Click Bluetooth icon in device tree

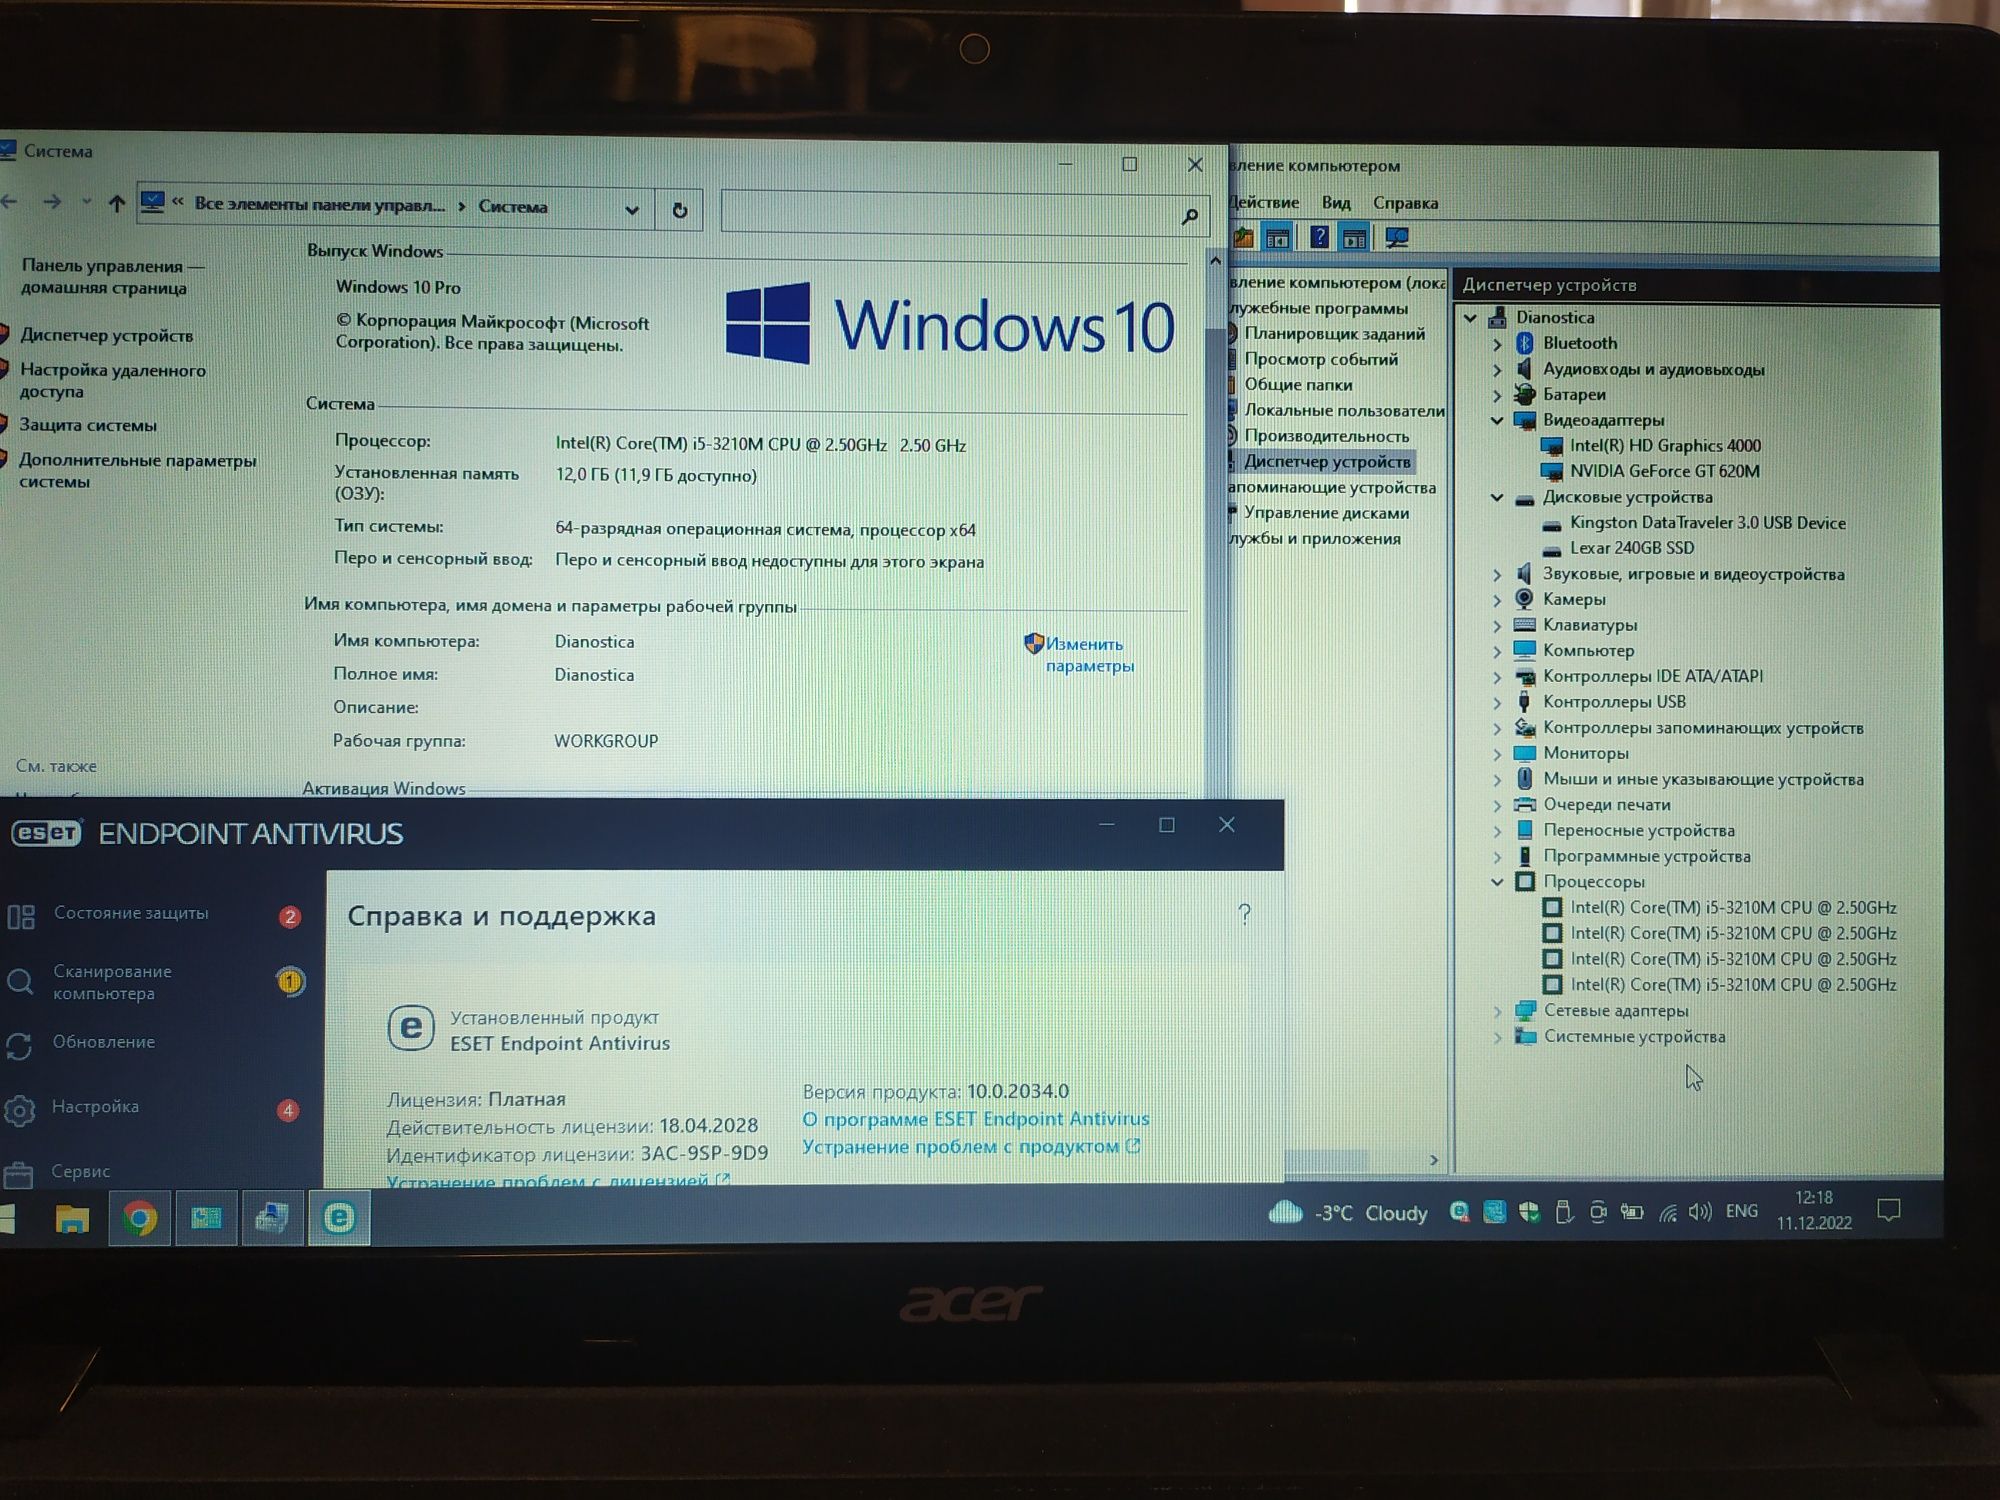tap(1525, 343)
